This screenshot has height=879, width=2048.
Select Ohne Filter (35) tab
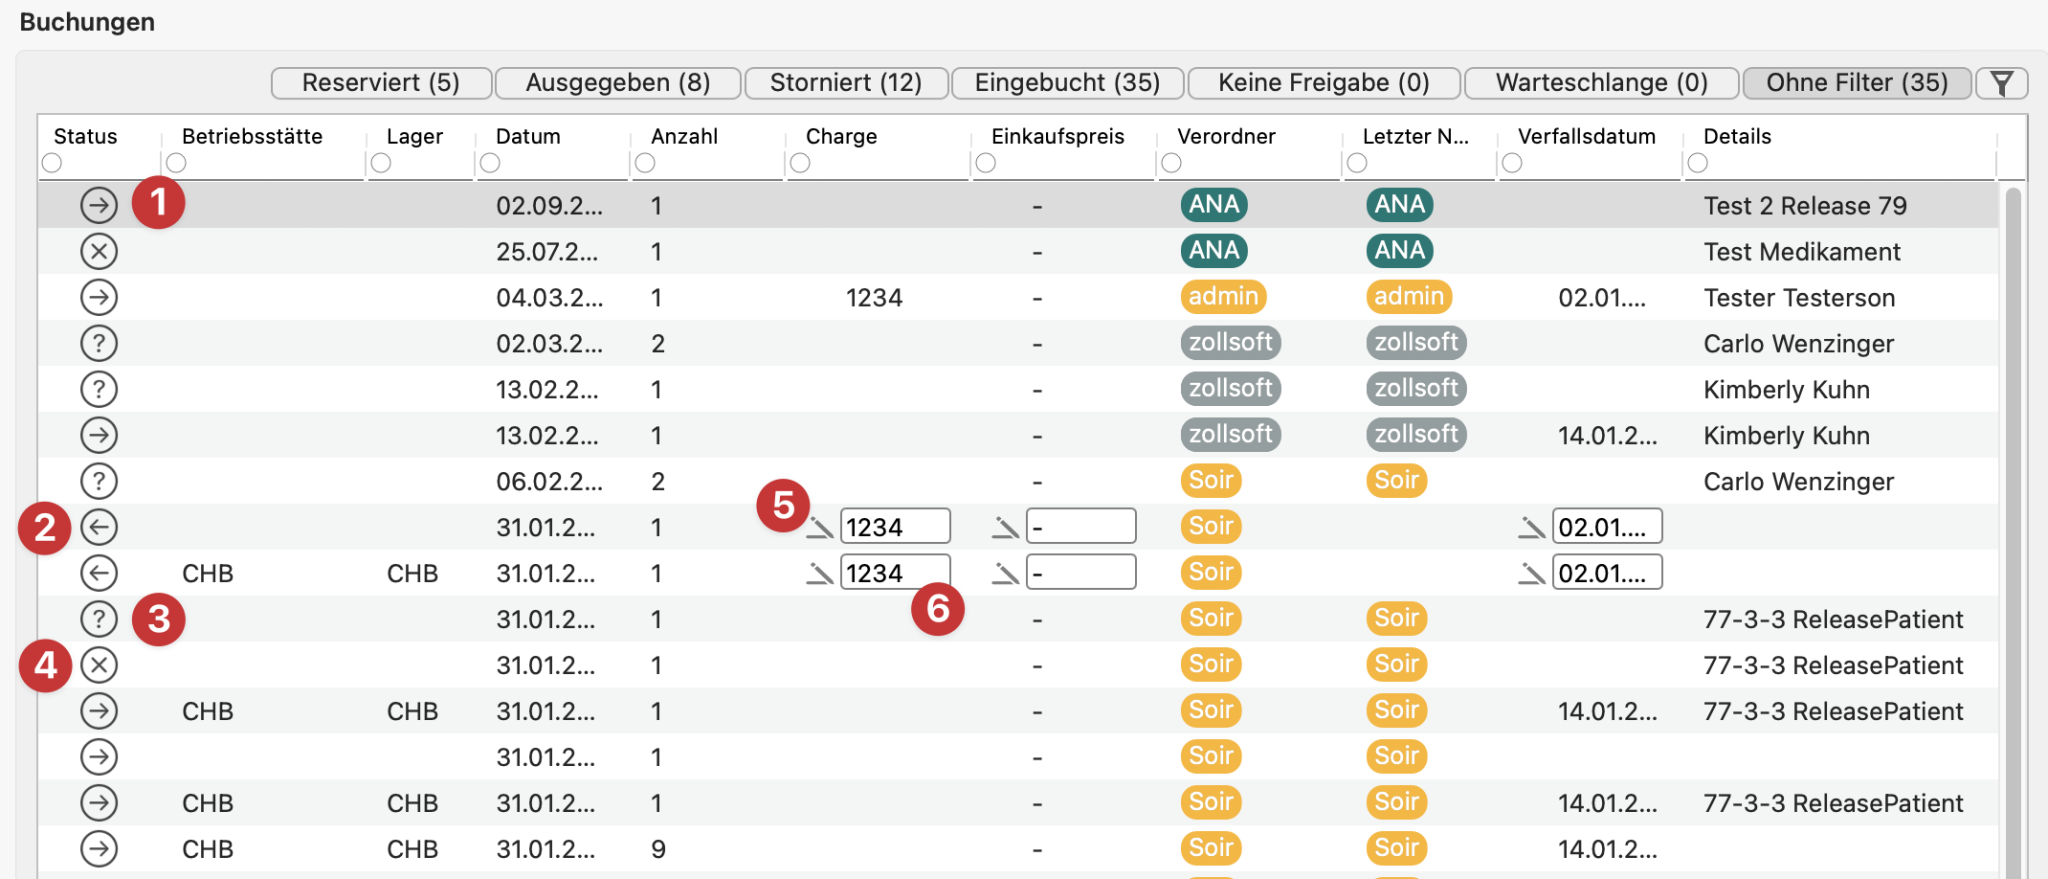tap(1857, 83)
